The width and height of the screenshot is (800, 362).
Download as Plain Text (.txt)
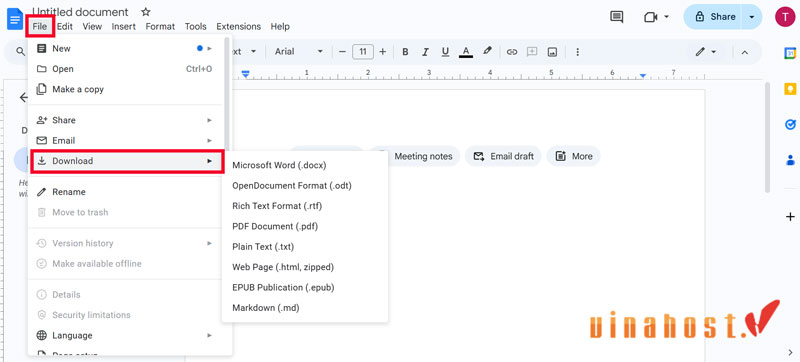coord(305,247)
